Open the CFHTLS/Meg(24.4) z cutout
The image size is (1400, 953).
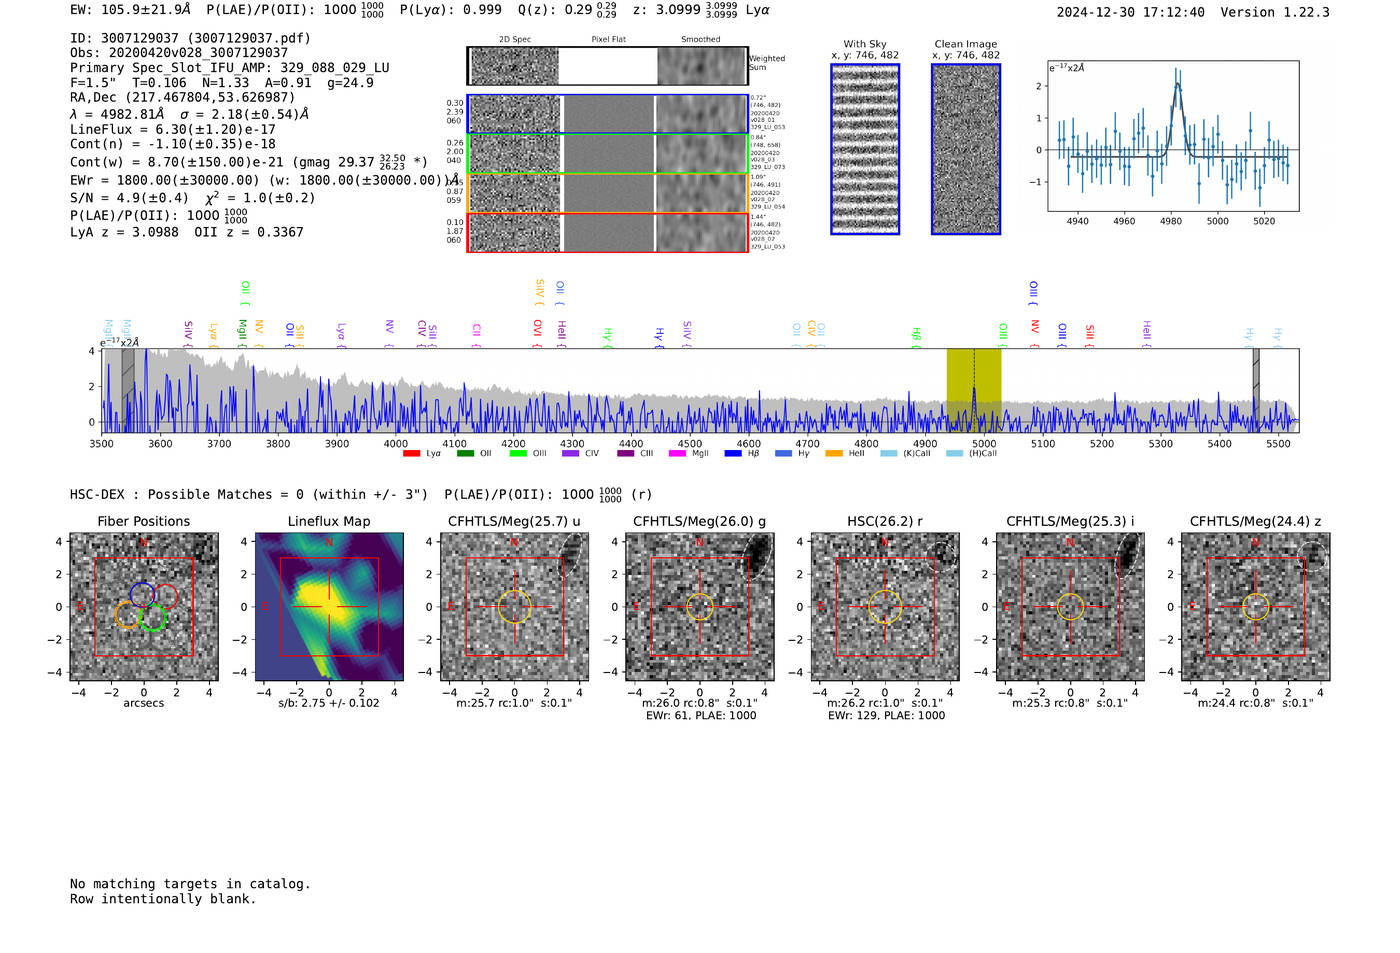(1255, 607)
